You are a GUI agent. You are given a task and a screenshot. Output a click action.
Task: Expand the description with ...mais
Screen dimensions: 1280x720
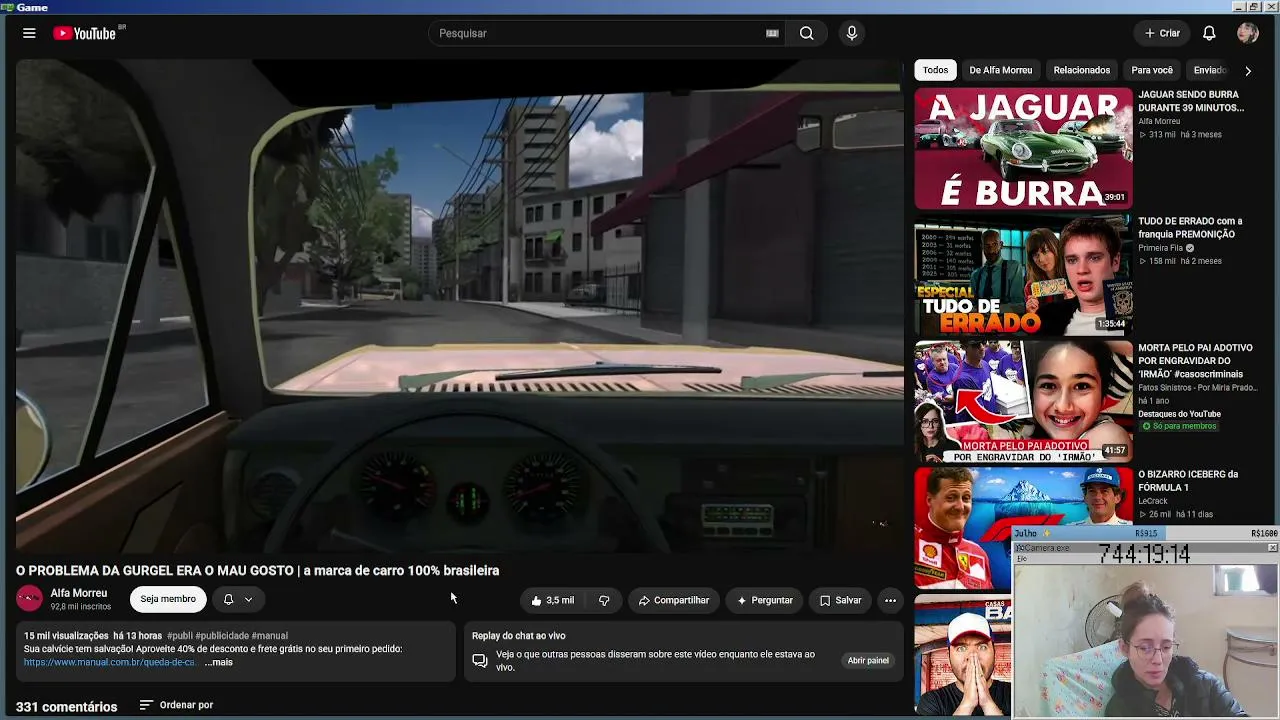pos(219,662)
